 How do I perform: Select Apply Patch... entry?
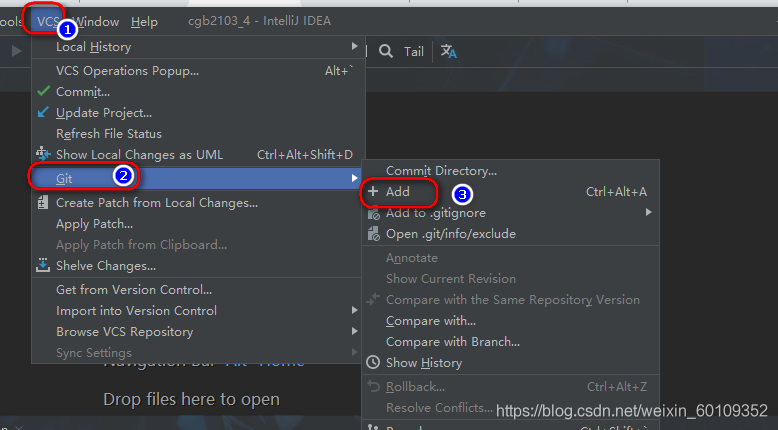[94, 224]
